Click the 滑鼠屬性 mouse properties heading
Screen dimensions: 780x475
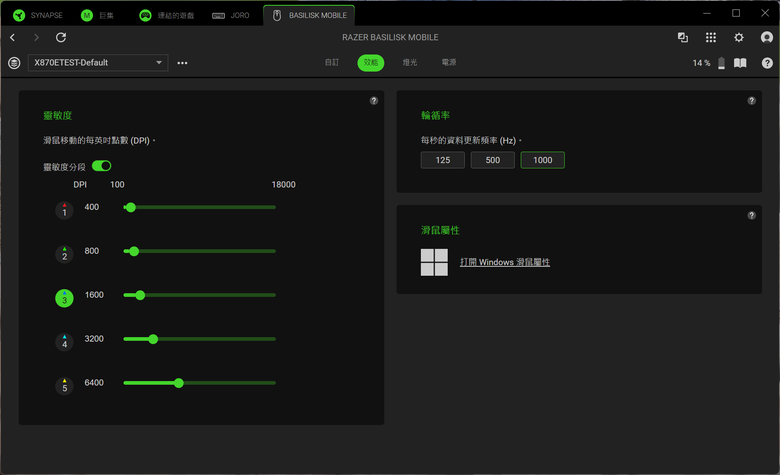tap(440, 230)
